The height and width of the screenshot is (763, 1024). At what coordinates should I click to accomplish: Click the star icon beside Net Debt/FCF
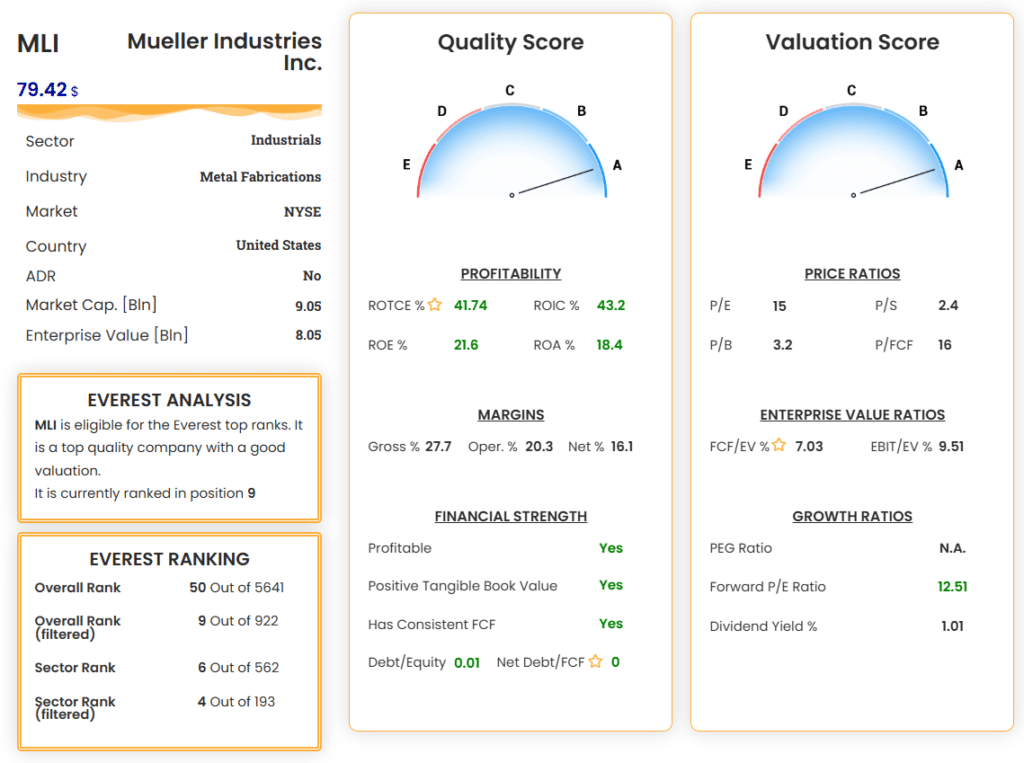tap(595, 661)
